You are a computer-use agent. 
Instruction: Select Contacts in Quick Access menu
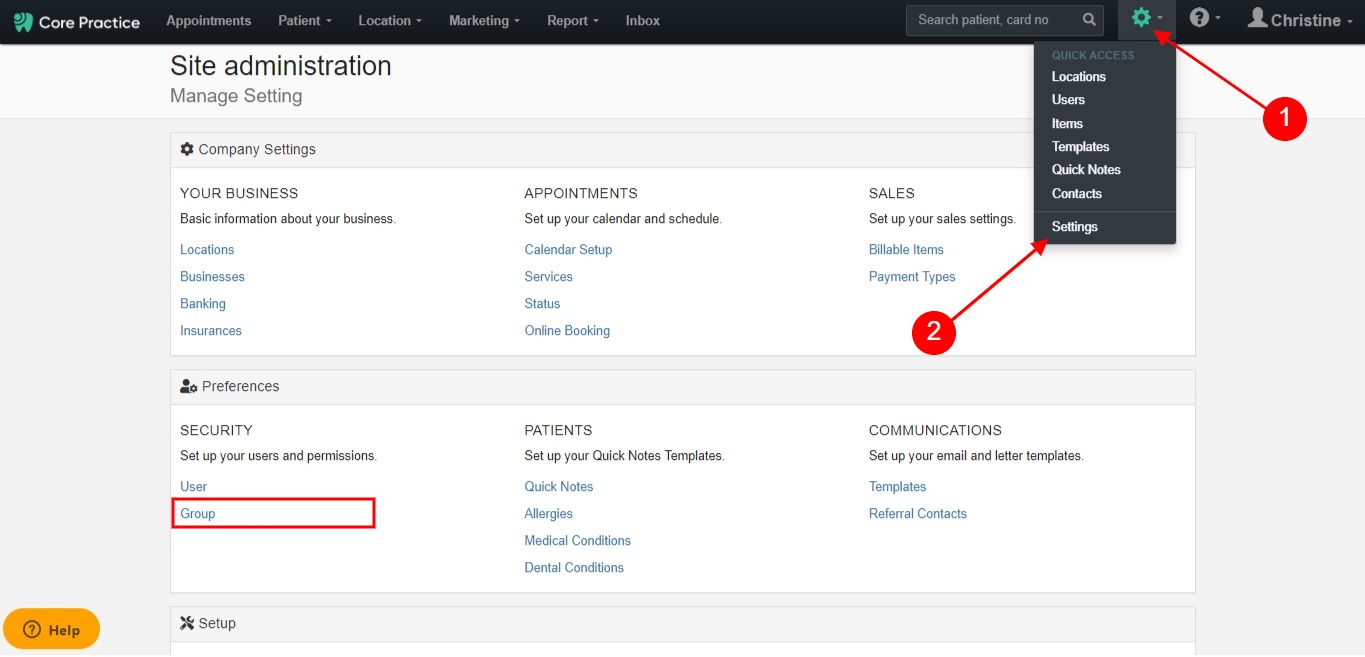[x=1076, y=194]
